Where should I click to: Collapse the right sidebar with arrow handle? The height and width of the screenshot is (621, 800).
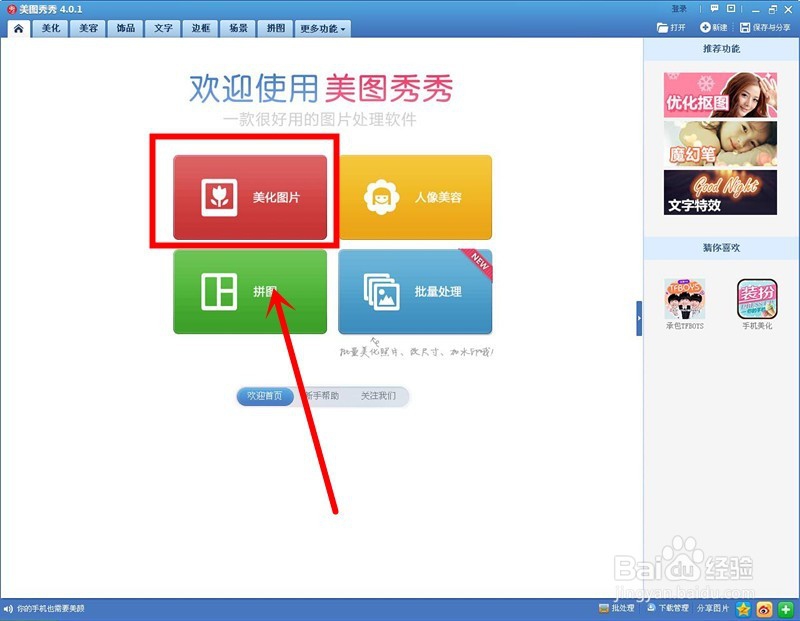[x=639, y=318]
